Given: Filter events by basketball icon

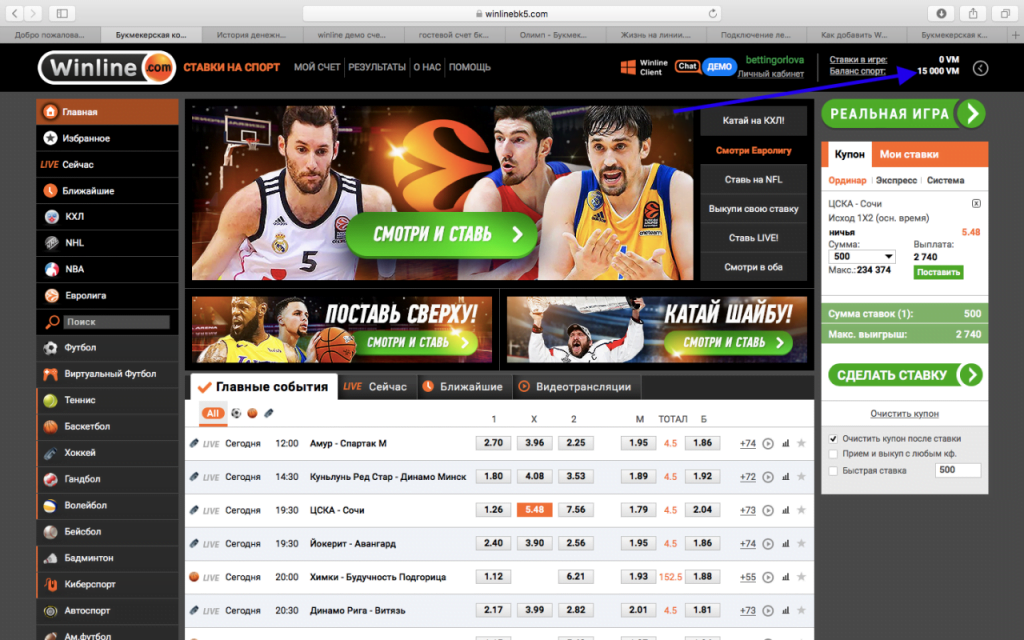Looking at the screenshot, I should point(252,413).
